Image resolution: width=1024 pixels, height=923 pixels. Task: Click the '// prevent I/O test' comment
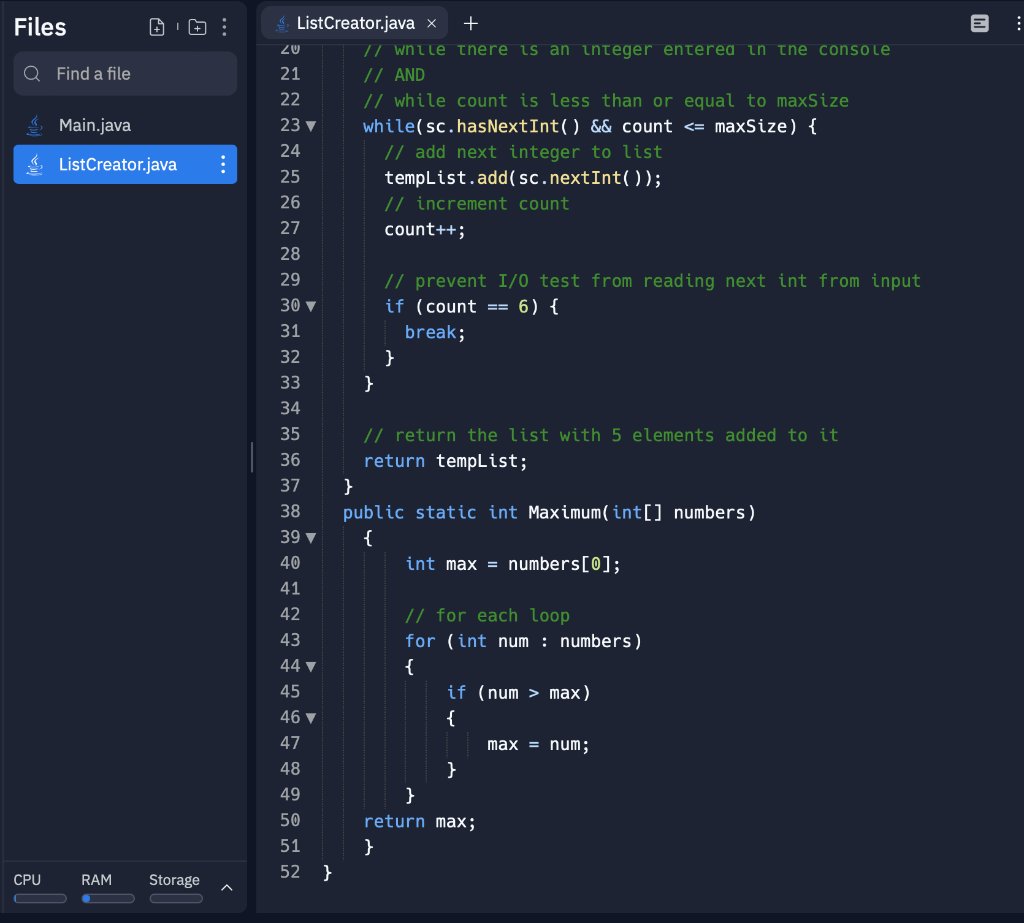click(x=652, y=281)
